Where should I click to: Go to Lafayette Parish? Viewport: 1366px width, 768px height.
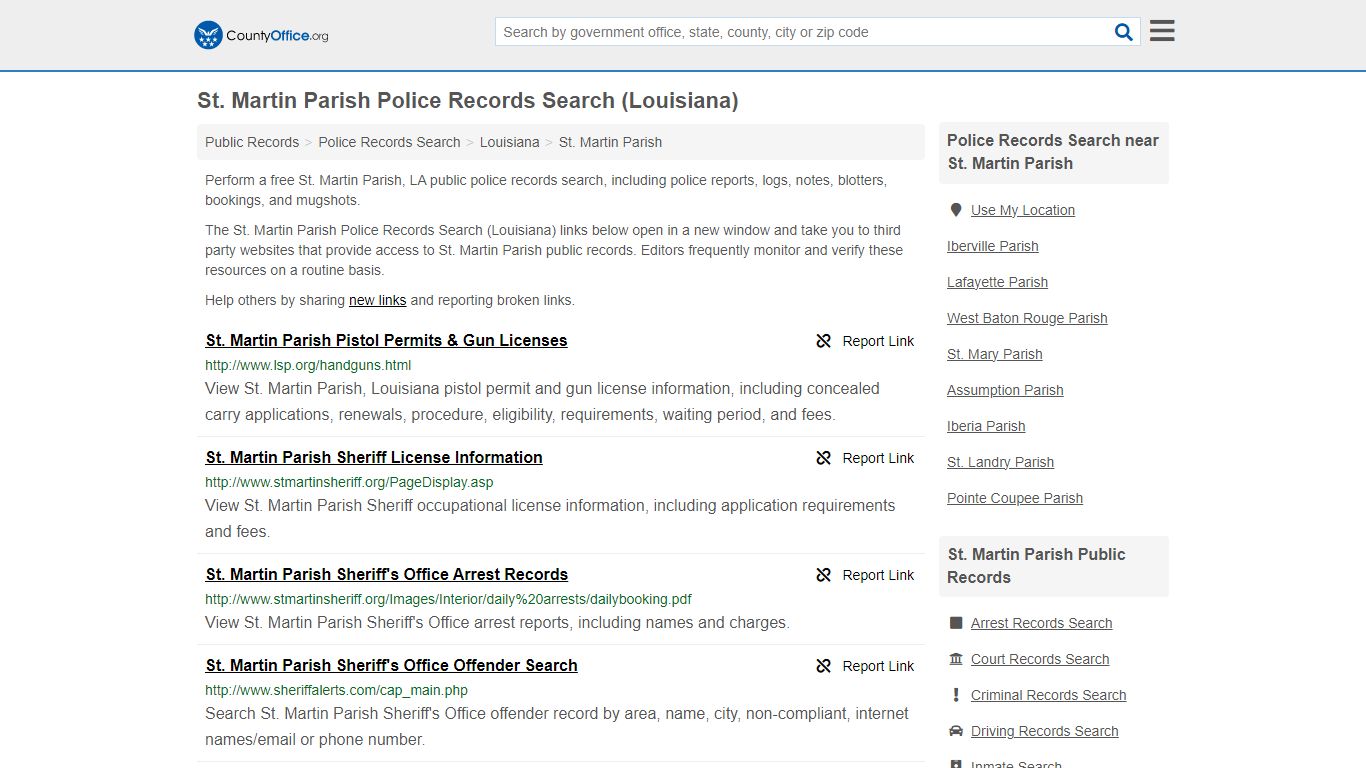tap(997, 282)
